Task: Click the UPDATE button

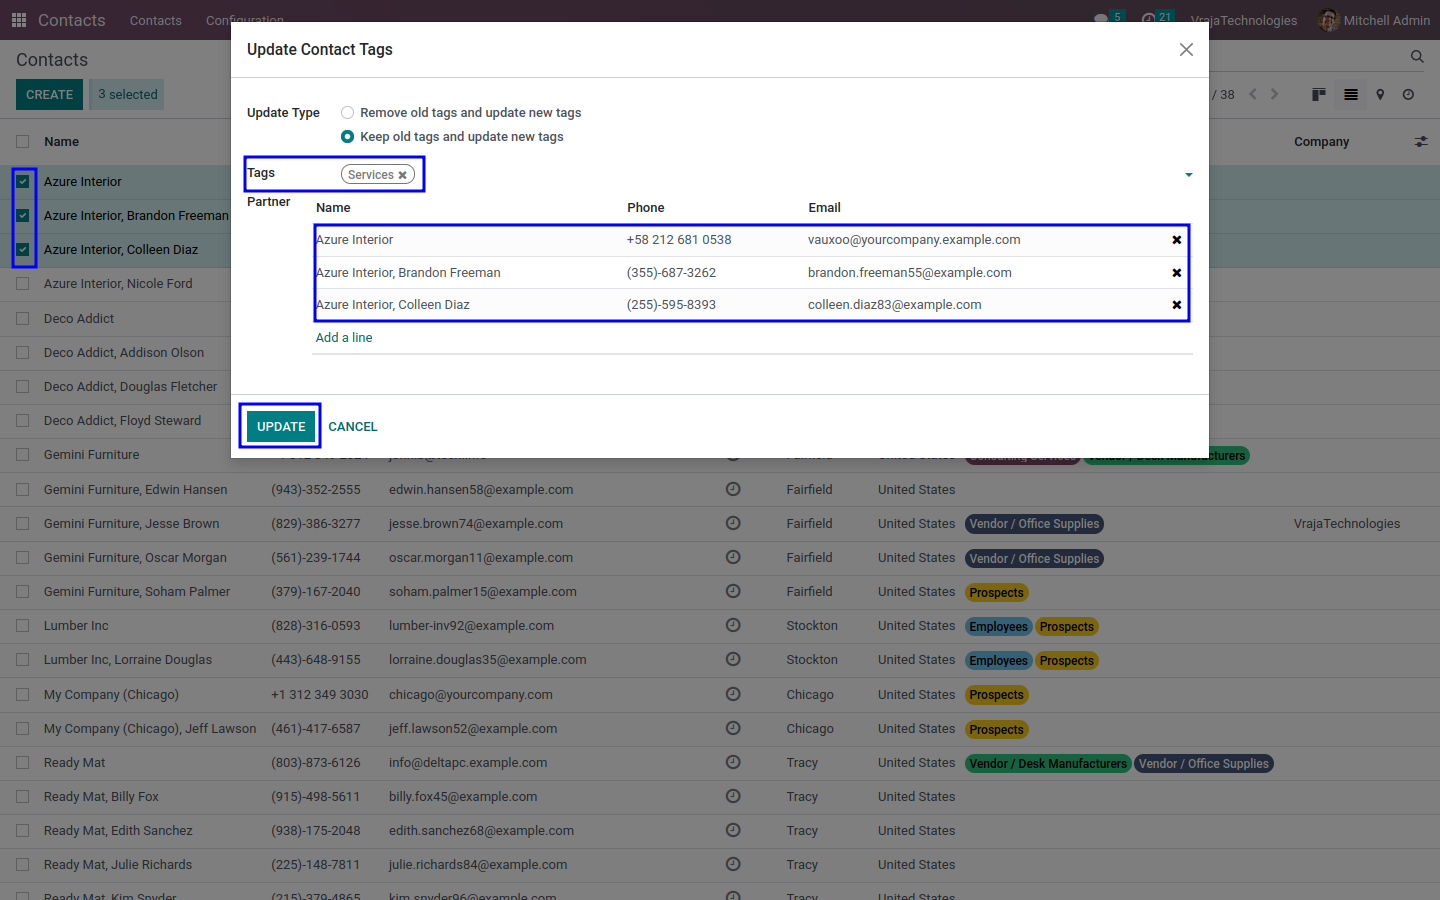Action: pos(281,426)
